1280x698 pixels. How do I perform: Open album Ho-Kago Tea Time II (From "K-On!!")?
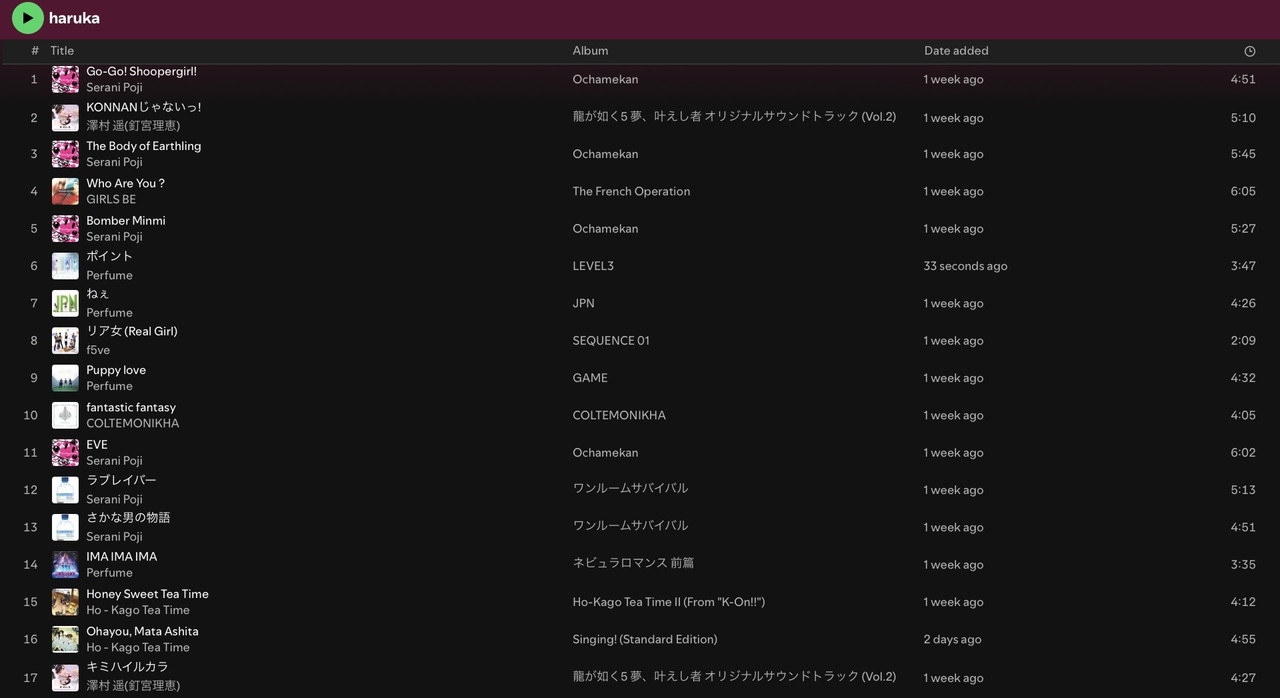pyautogui.click(x=669, y=602)
